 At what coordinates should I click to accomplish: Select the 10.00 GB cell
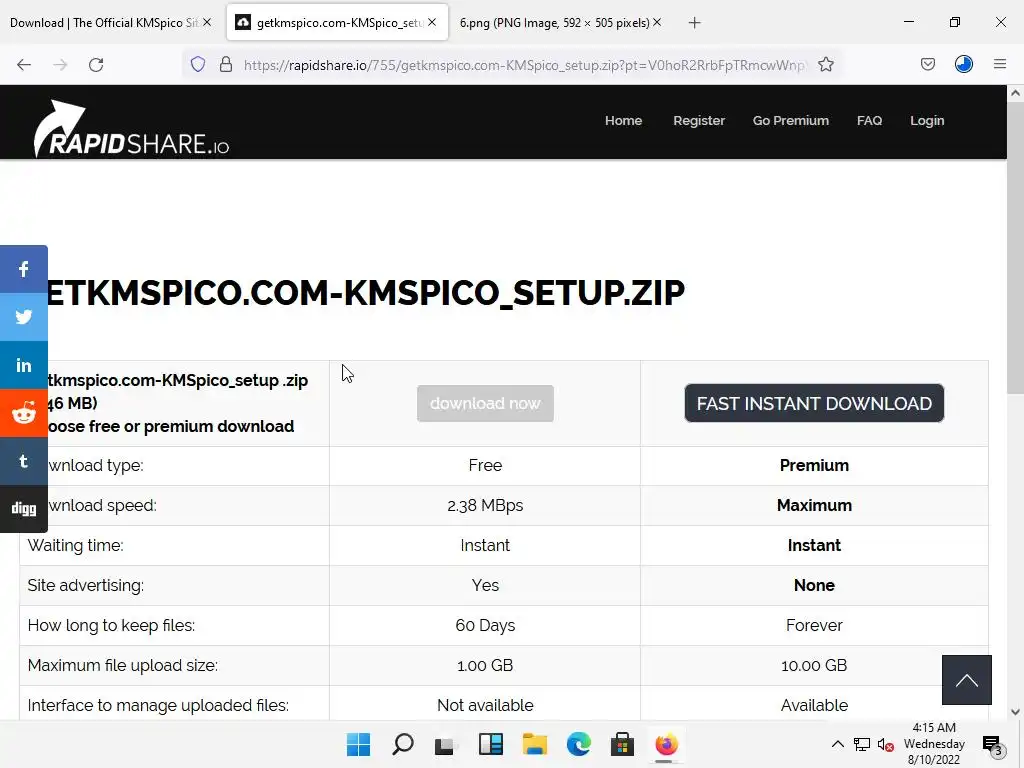pos(814,665)
